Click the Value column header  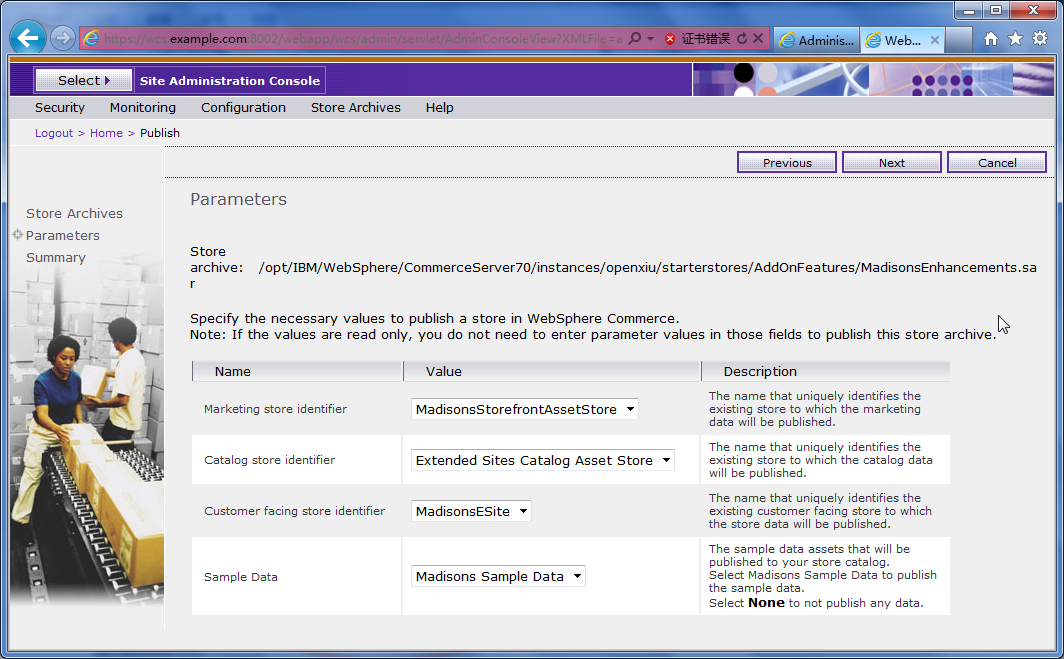pyautogui.click(x=552, y=371)
